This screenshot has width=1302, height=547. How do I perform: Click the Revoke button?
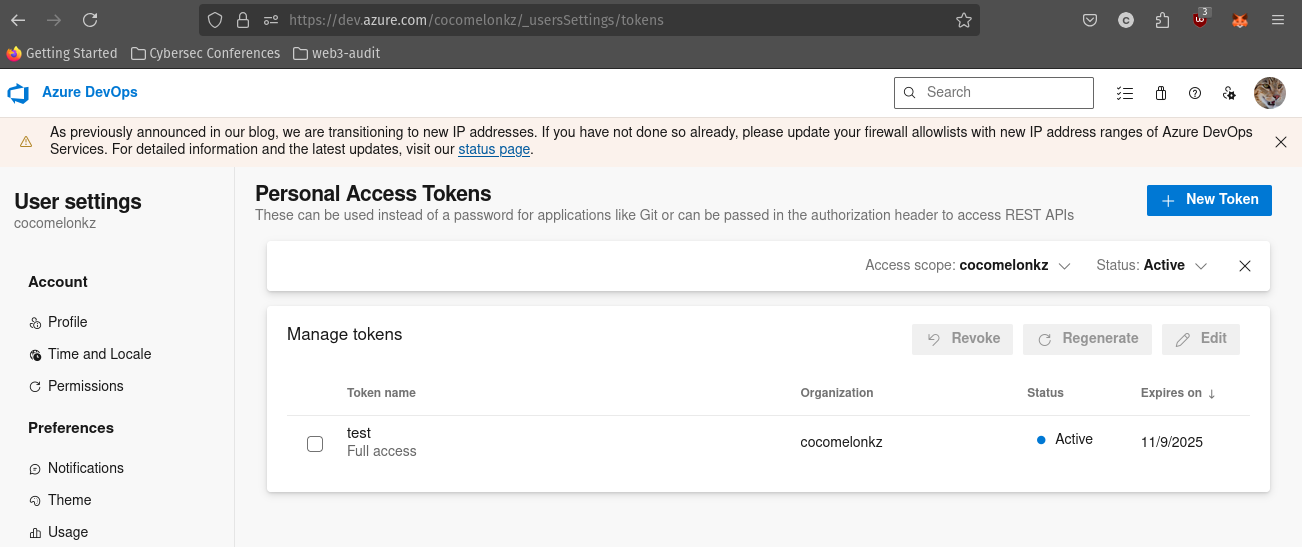962,339
